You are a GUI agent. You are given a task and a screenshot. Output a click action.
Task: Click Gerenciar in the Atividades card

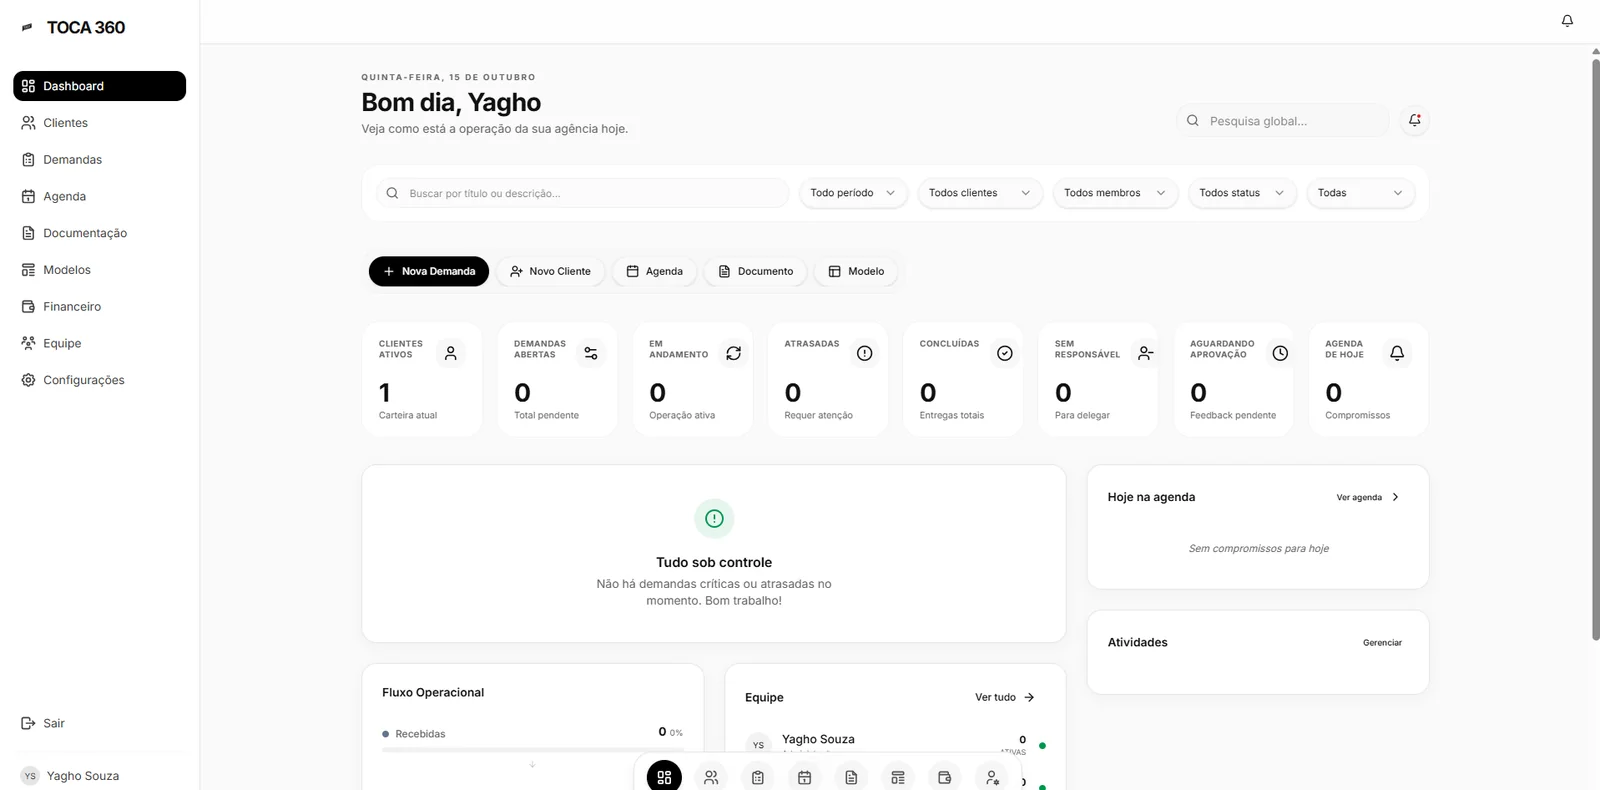pyautogui.click(x=1382, y=643)
